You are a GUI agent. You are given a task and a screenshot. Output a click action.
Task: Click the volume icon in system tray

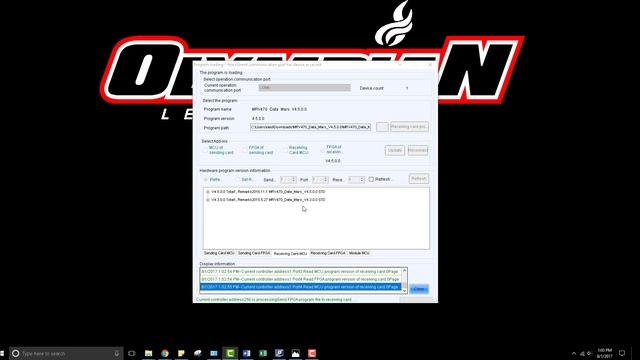[589, 353]
